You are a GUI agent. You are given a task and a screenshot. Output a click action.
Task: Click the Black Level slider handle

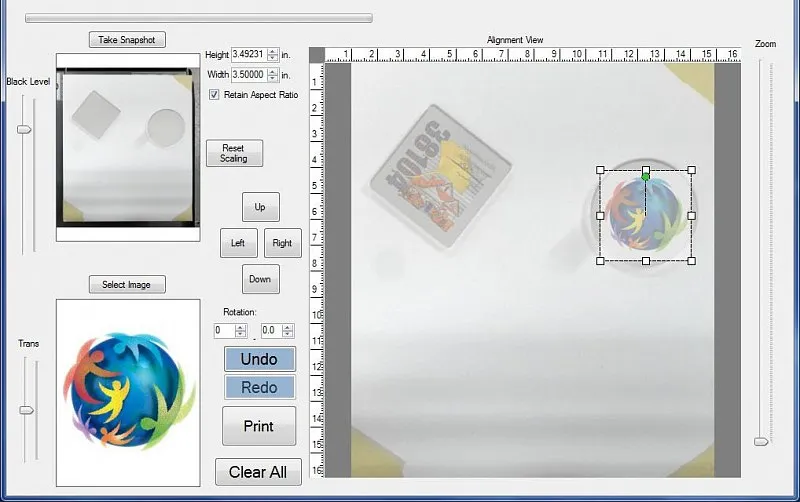(26, 129)
